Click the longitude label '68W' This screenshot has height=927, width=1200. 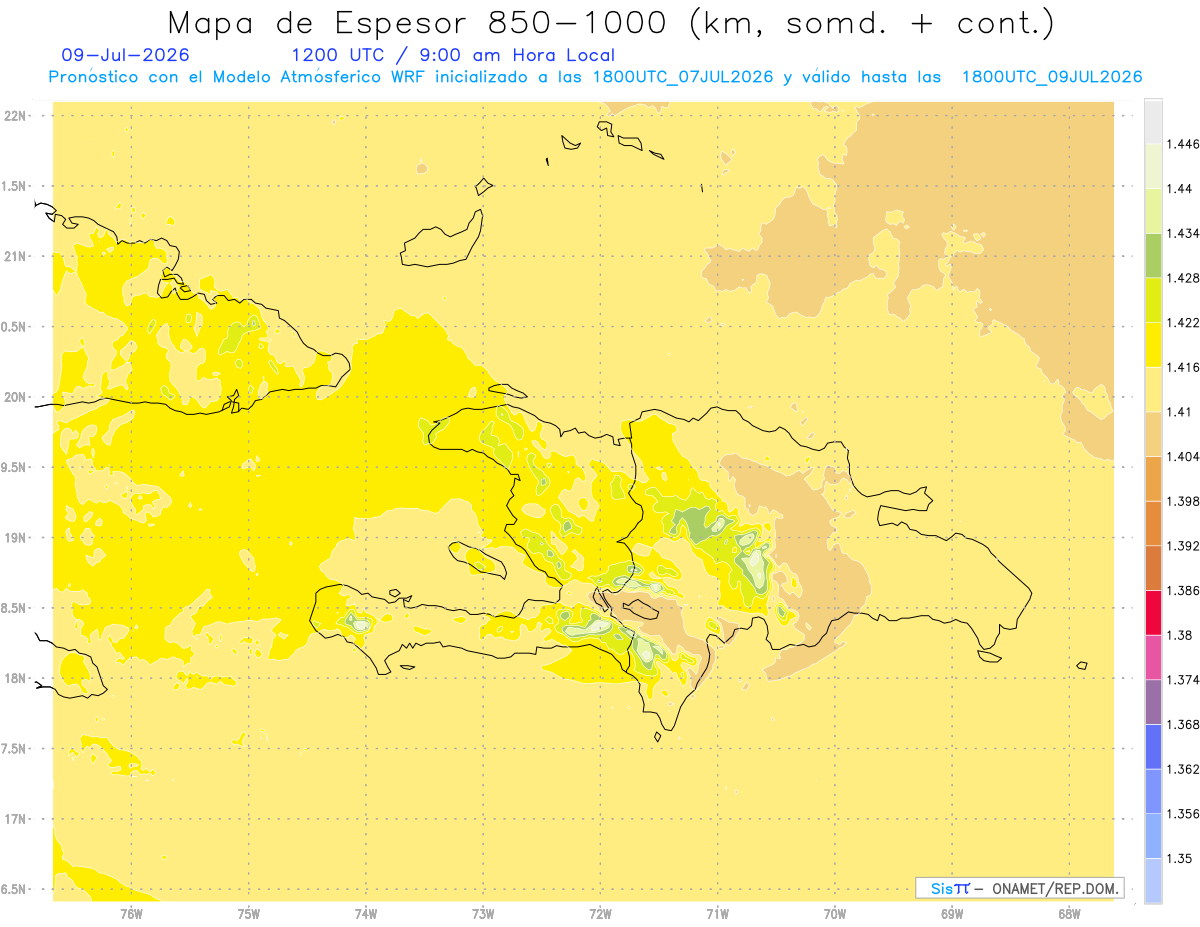tap(1069, 914)
